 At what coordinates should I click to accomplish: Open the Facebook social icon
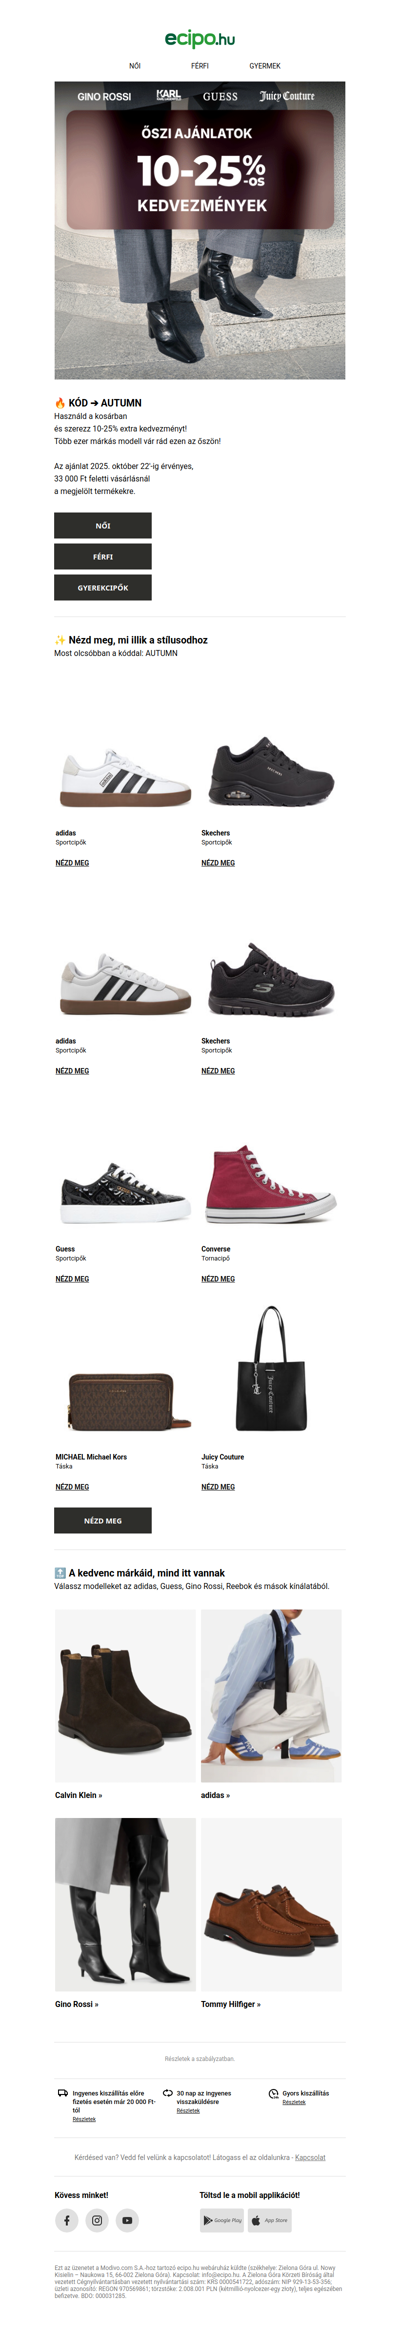(66, 2220)
